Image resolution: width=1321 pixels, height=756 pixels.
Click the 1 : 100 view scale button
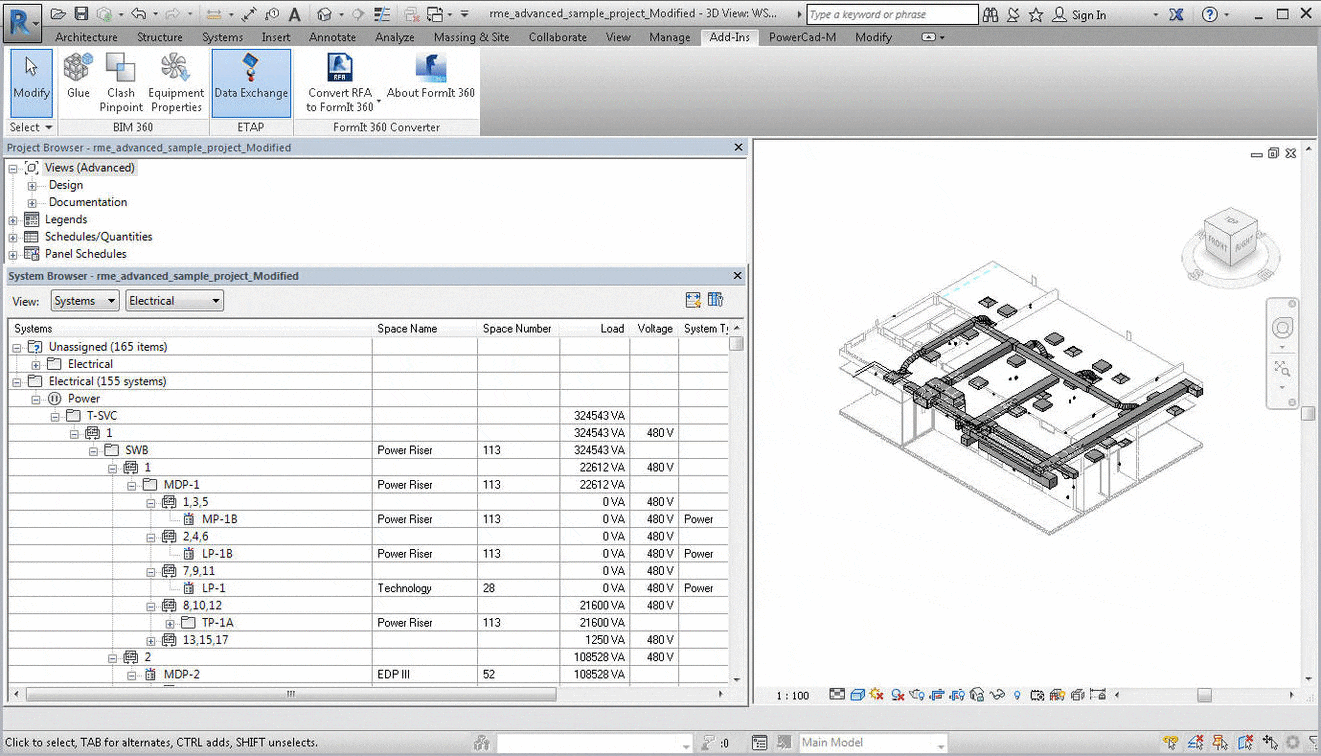pos(793,695)
